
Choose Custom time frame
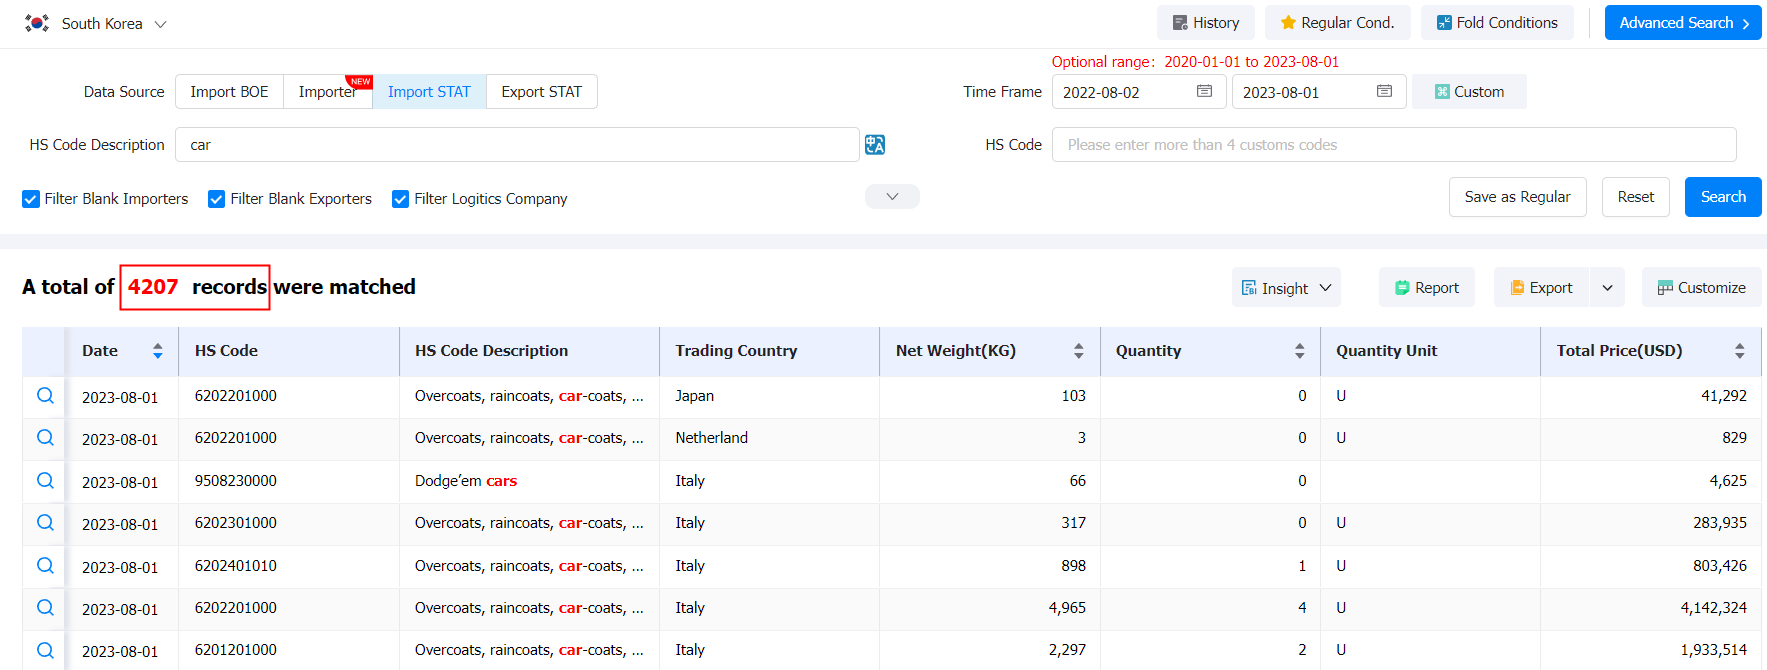pos(1469,92)
